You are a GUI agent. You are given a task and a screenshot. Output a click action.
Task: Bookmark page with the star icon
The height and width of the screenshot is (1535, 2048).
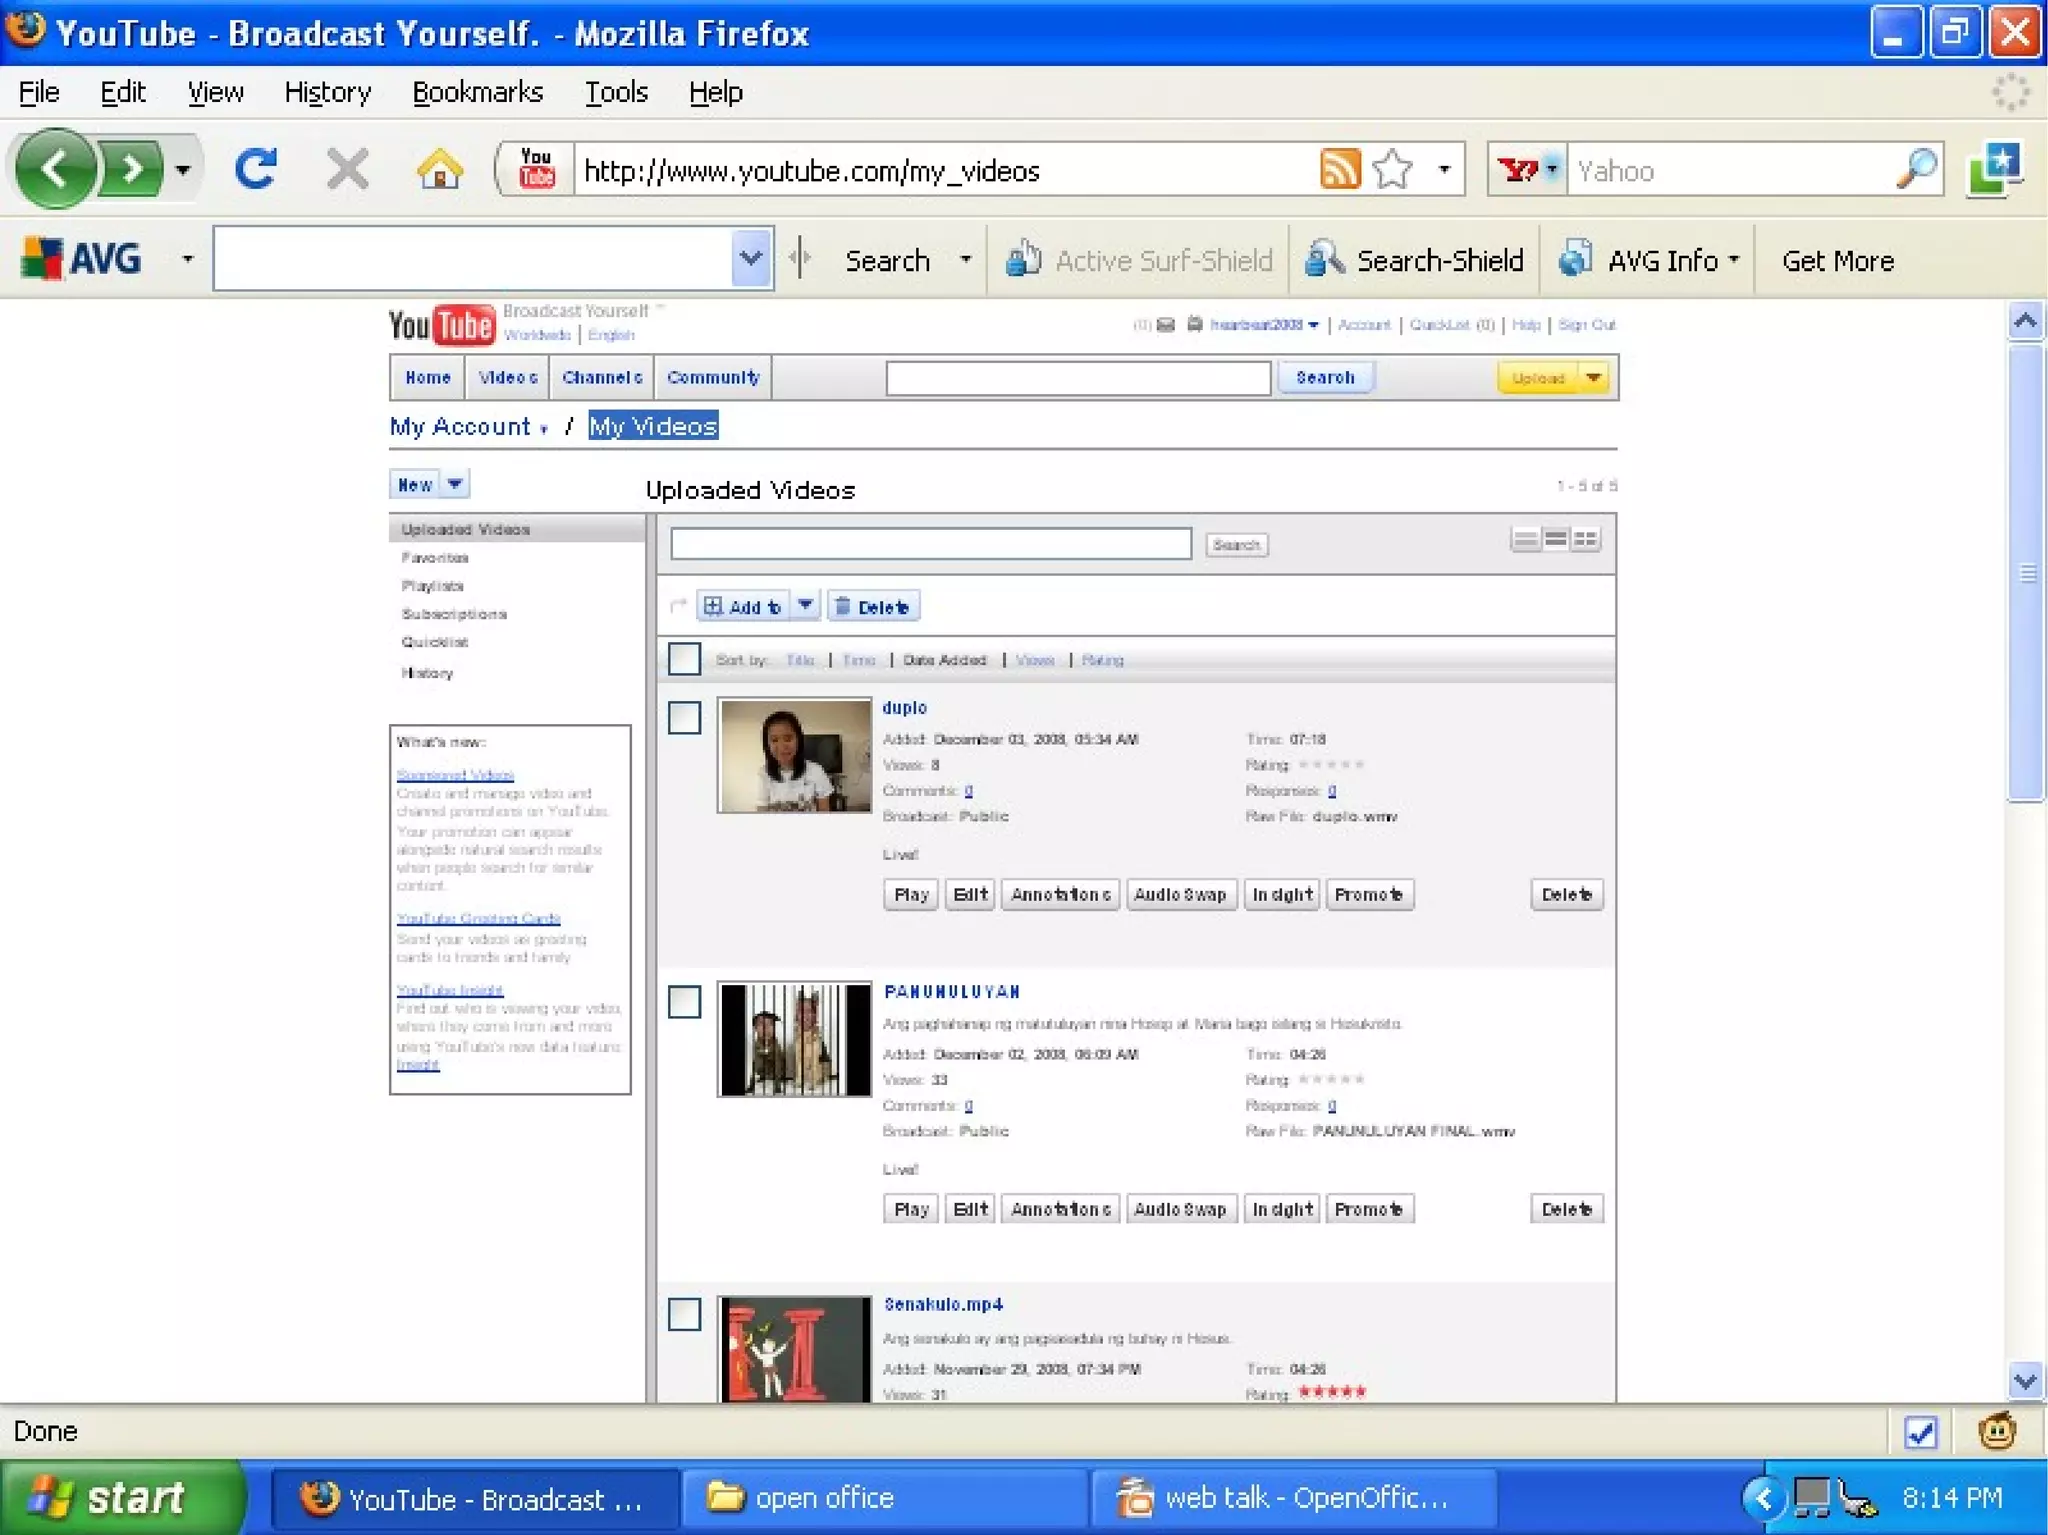coord(1393,169)
